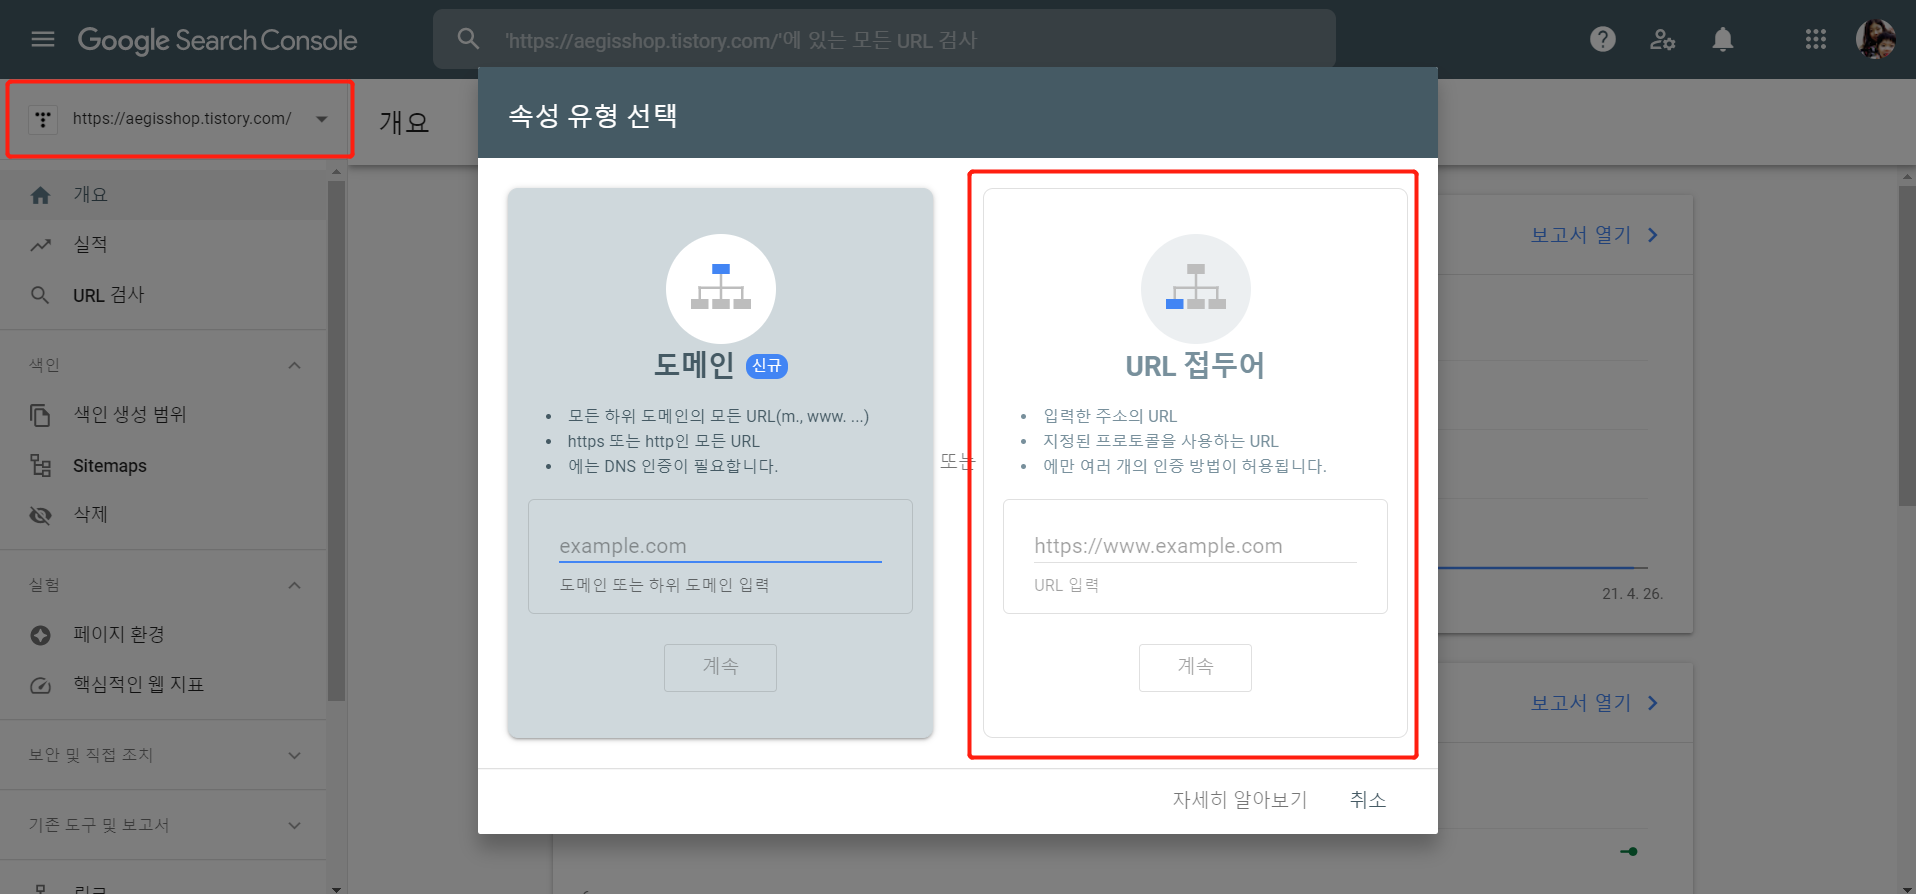Screen dimensions: 1916x894
Task: Open the lower 보고서 열기 link
Action: [1581, 703]
